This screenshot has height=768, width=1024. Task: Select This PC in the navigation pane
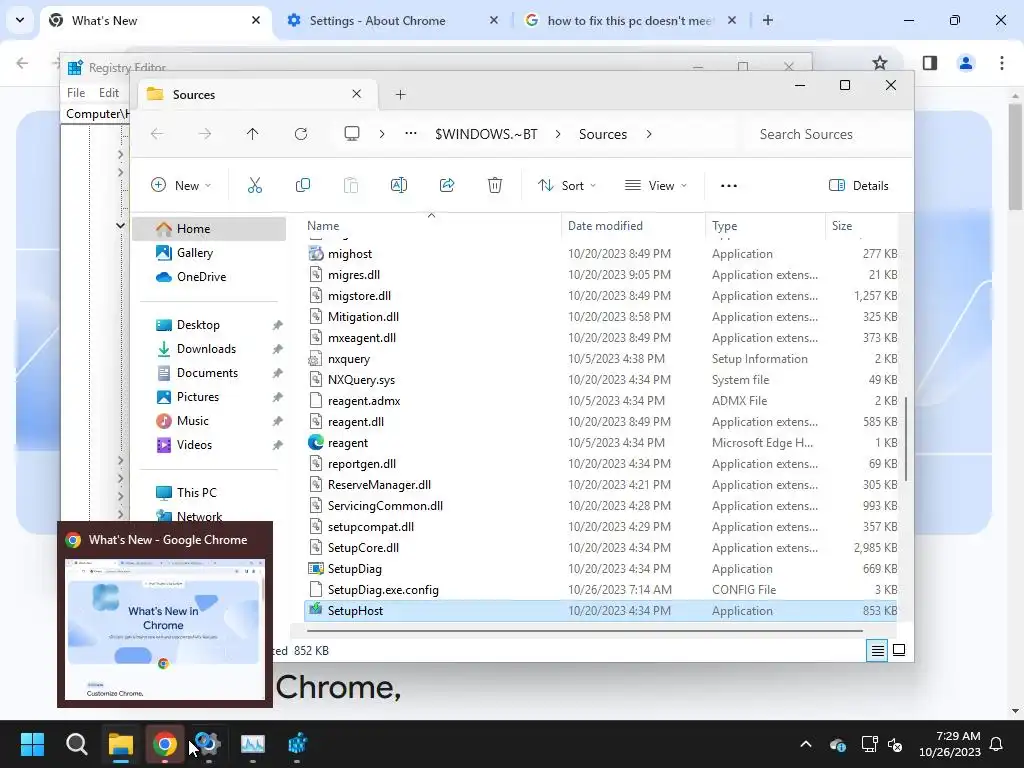tap(209, 492)
